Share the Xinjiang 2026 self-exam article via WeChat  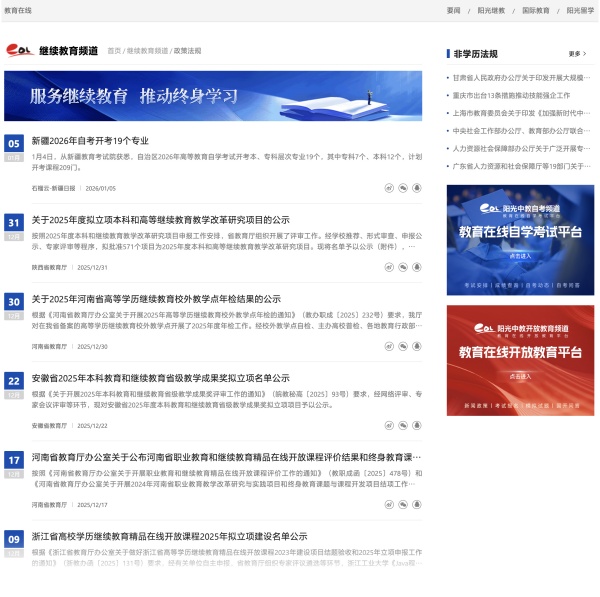tap(403, 187)
